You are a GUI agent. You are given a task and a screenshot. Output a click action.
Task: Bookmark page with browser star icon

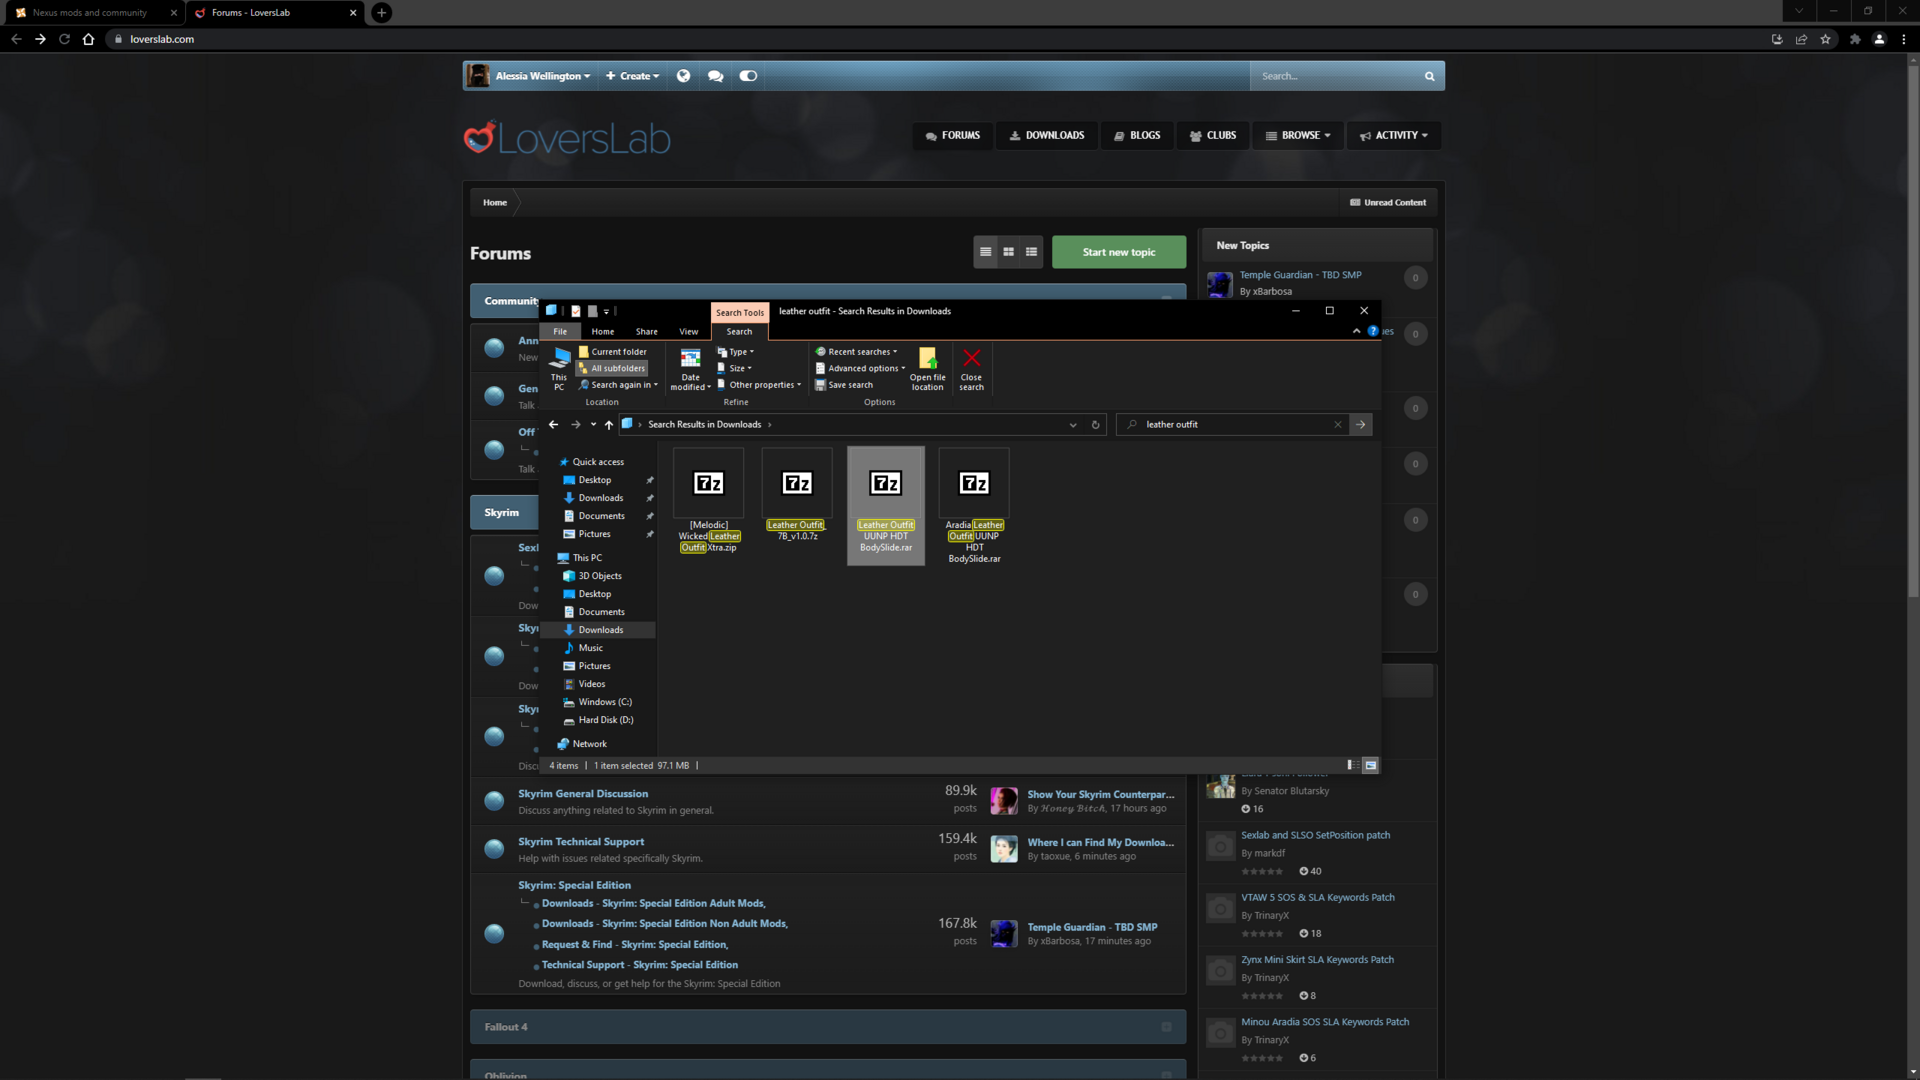click(1825, 39)
